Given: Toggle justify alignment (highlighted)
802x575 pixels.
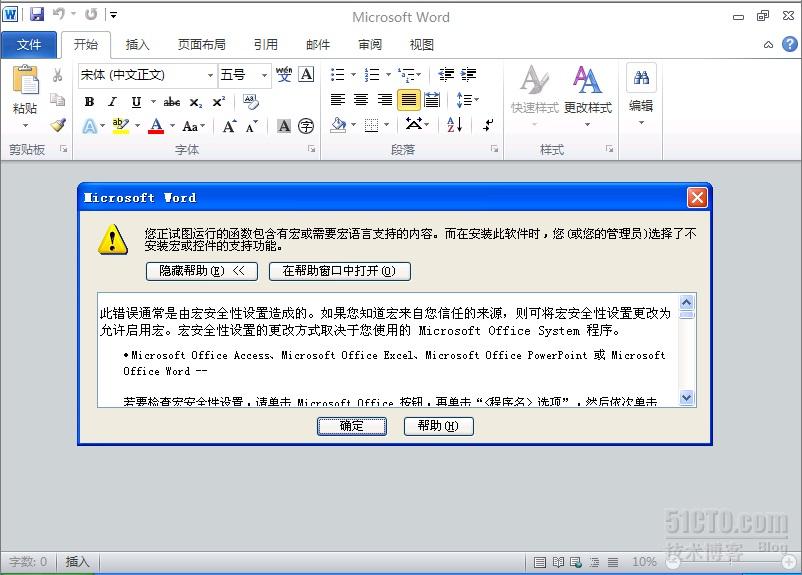Looking at the screenshot, I should [408, 100].
